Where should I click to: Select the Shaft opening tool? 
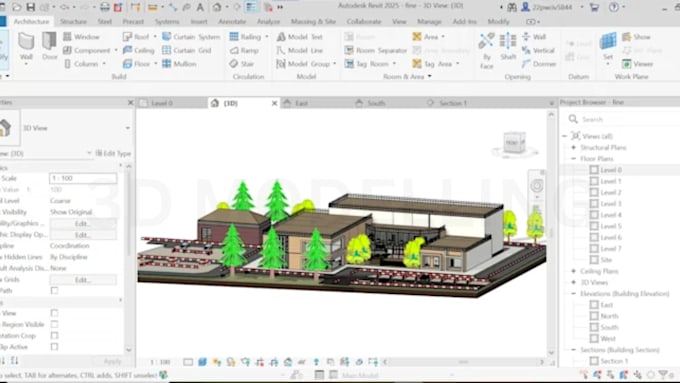coord(508,46)
